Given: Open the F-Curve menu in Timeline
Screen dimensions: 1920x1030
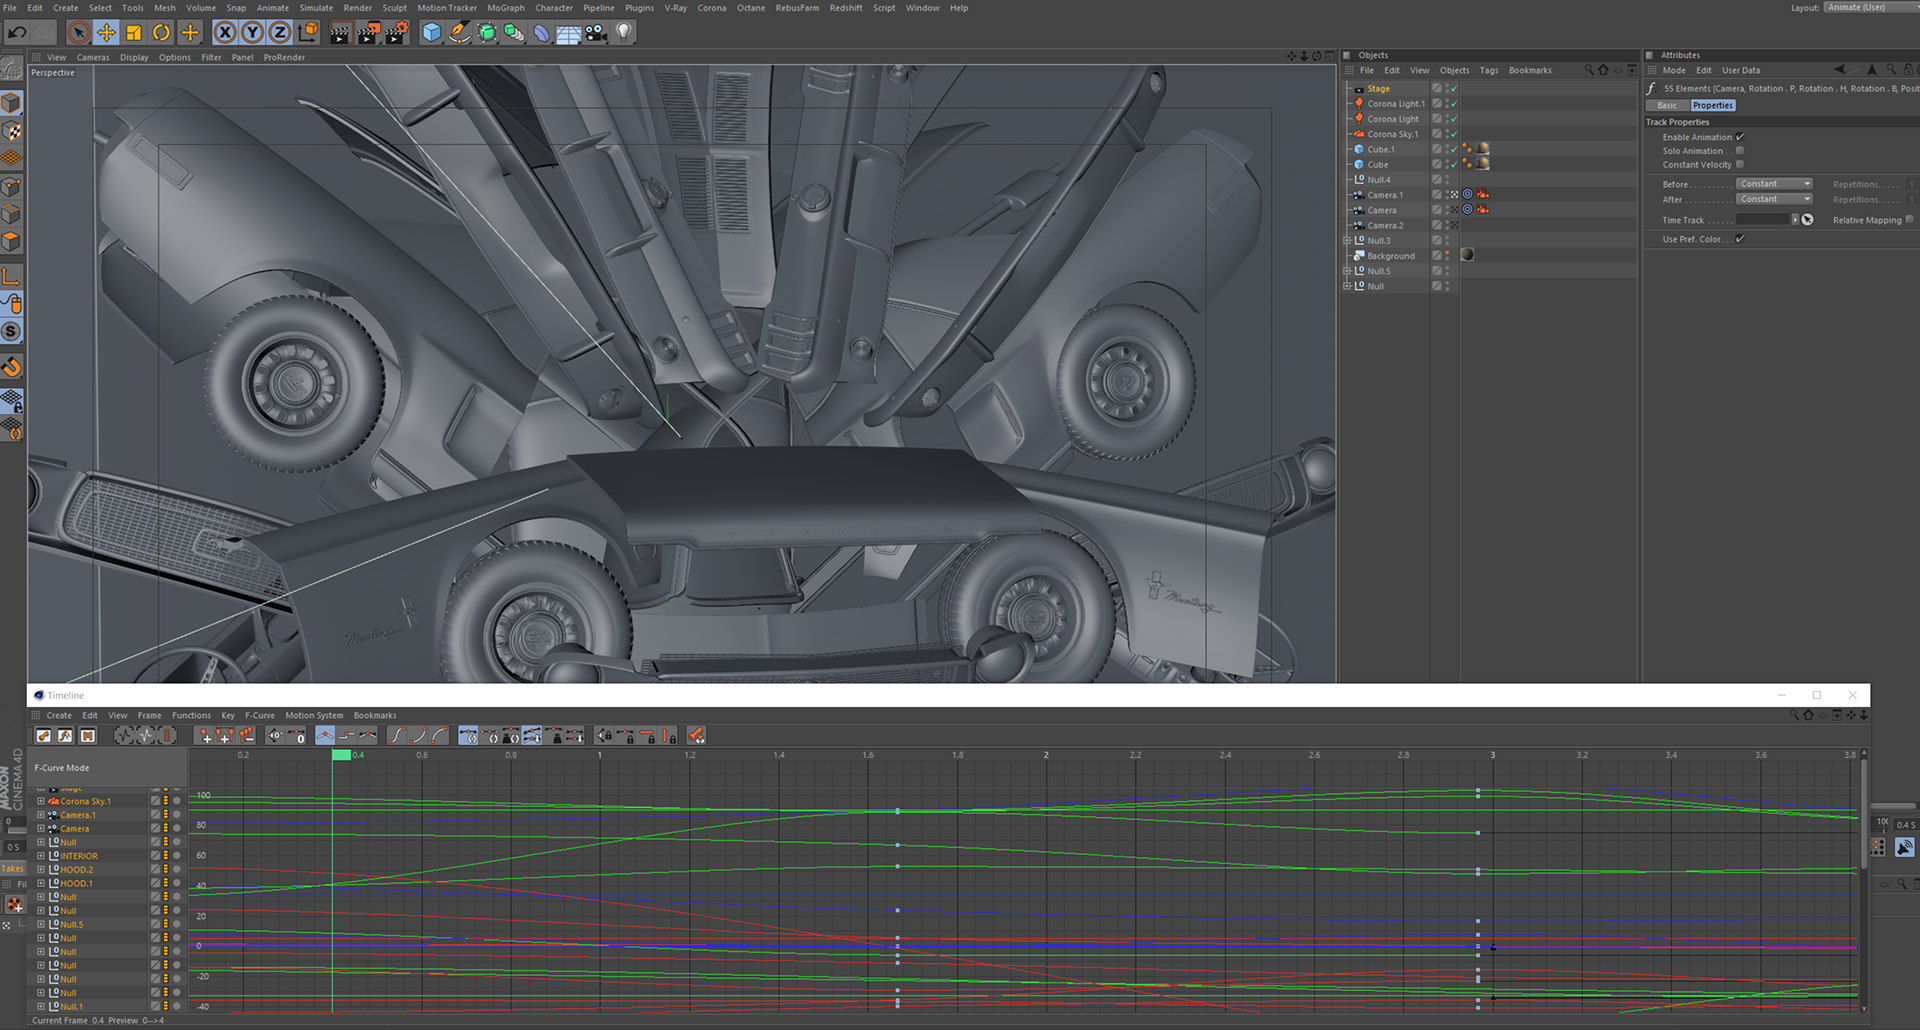Looking at the screenshot, I should (260, 716).
